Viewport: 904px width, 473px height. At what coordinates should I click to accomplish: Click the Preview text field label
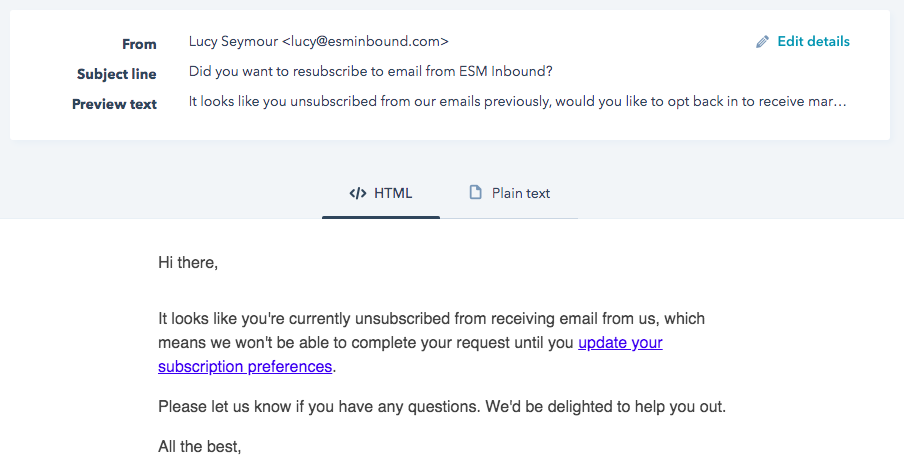[115, 104]
